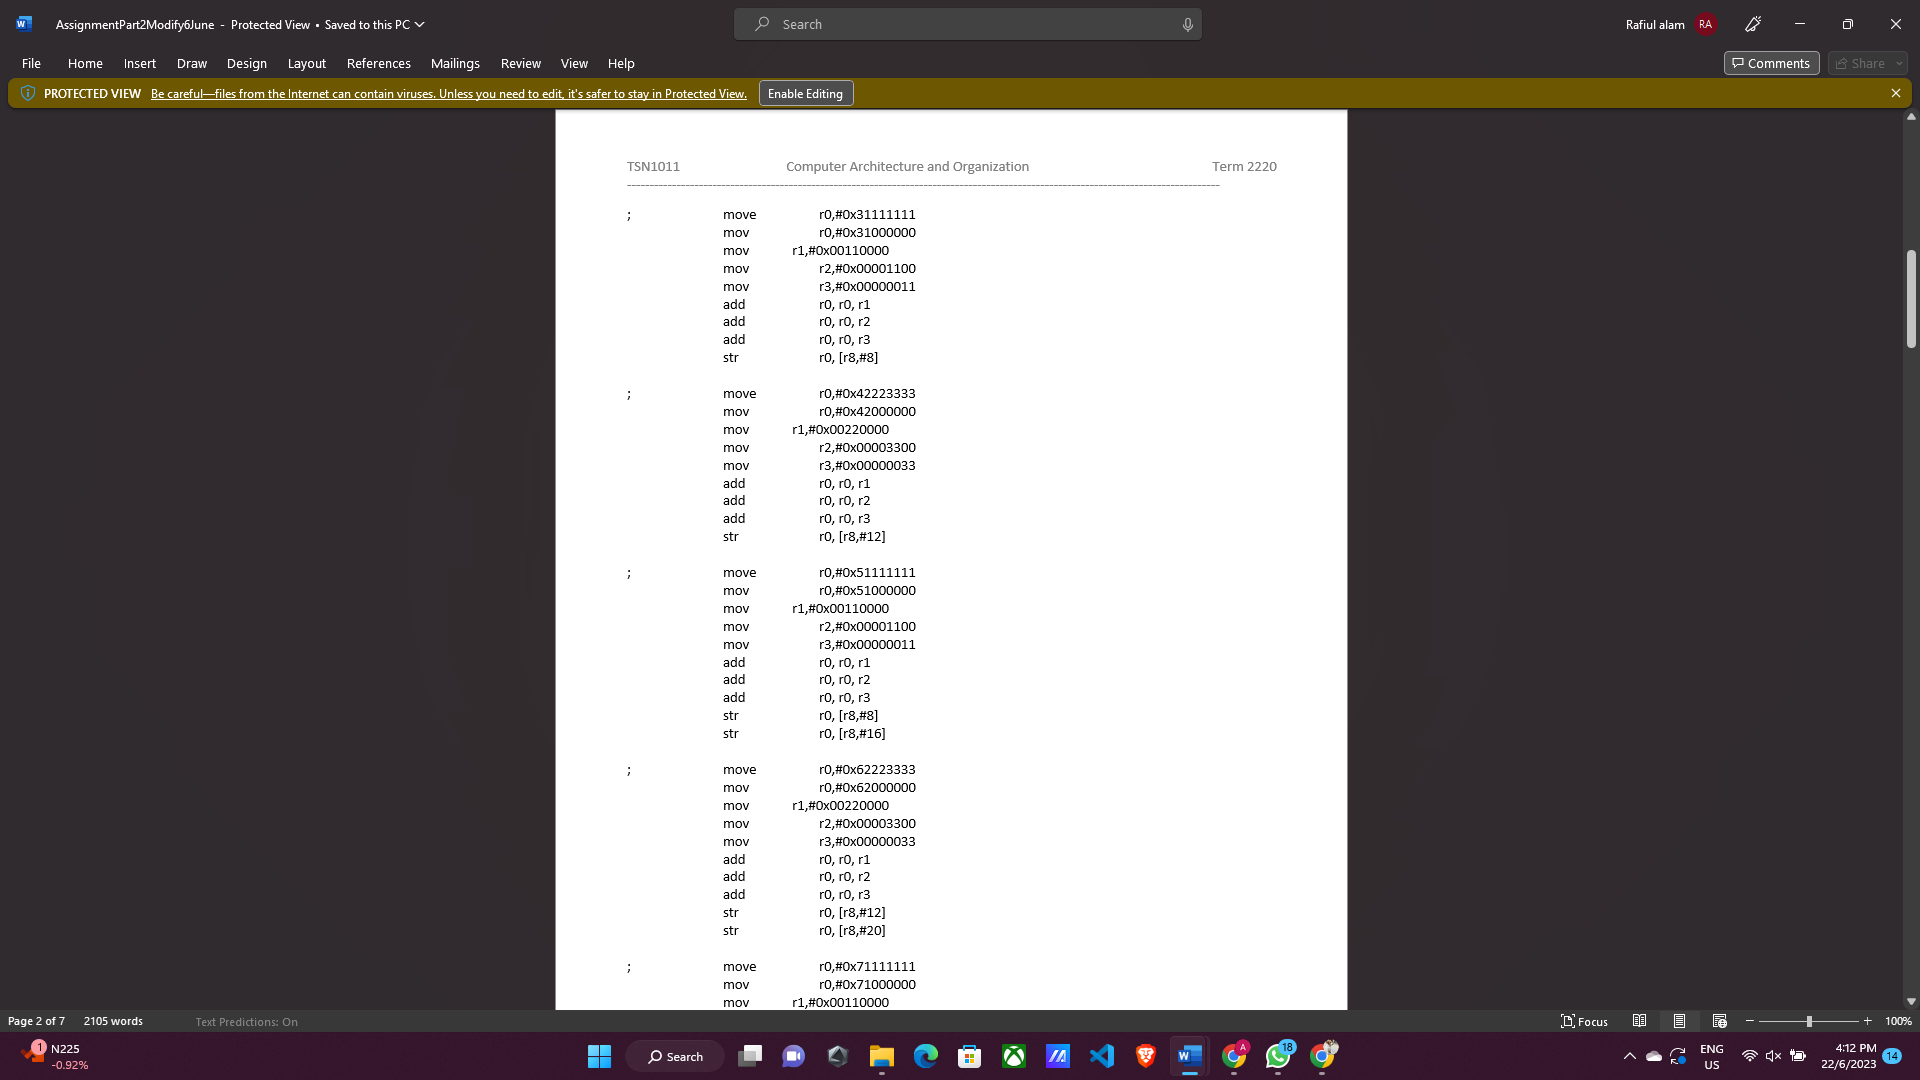This screenshot has height=1080, width=1920.
Task: Dismiss the Protected View warning bar
Action: pos(1895,93)
